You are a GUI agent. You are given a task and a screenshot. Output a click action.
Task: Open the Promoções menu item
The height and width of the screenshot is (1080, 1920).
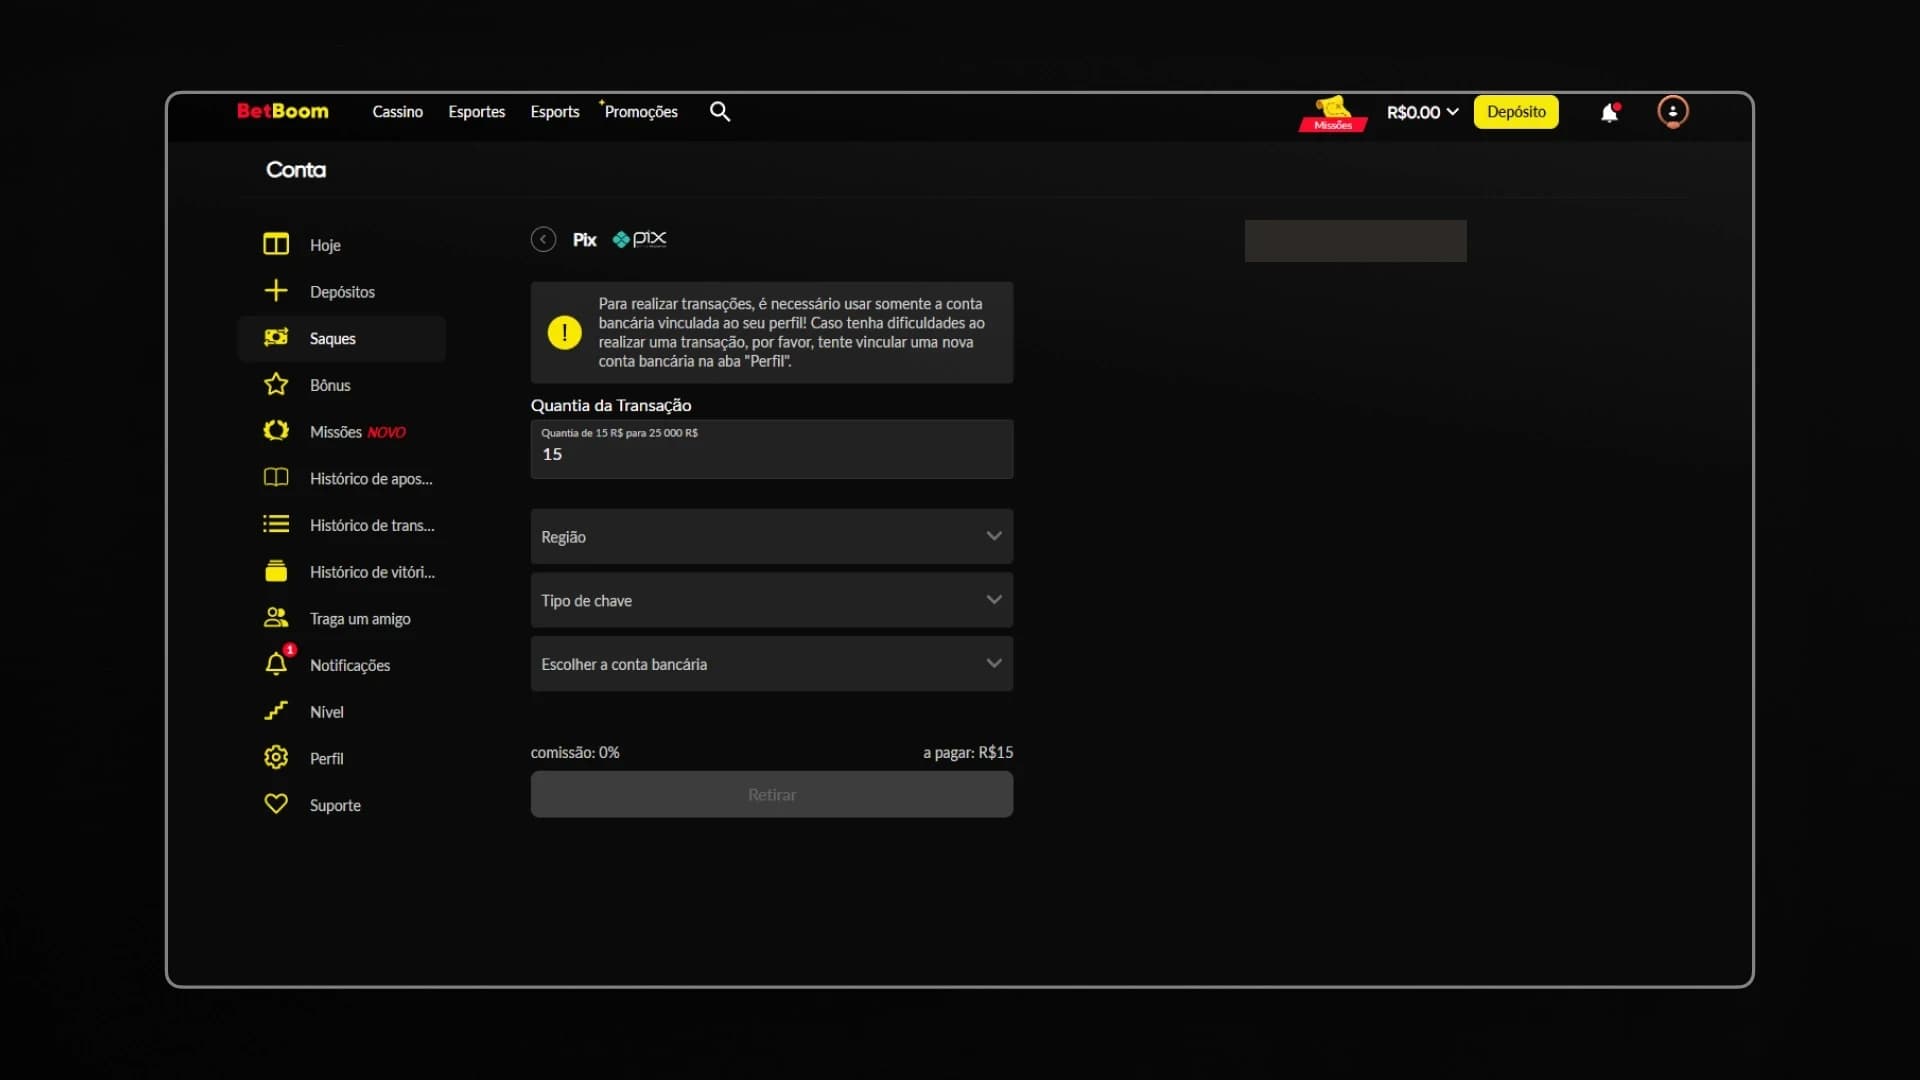[640, 112]
